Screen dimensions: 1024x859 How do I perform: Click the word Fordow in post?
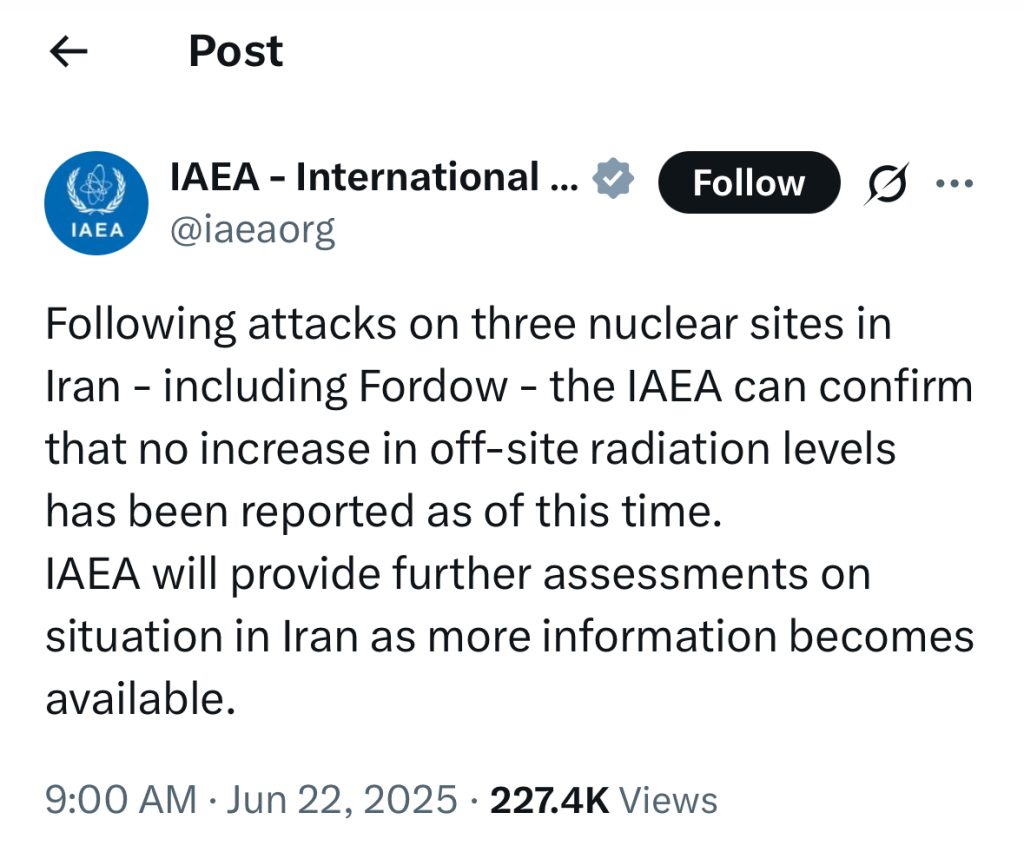pyautogui.click(x=433, y=386)
